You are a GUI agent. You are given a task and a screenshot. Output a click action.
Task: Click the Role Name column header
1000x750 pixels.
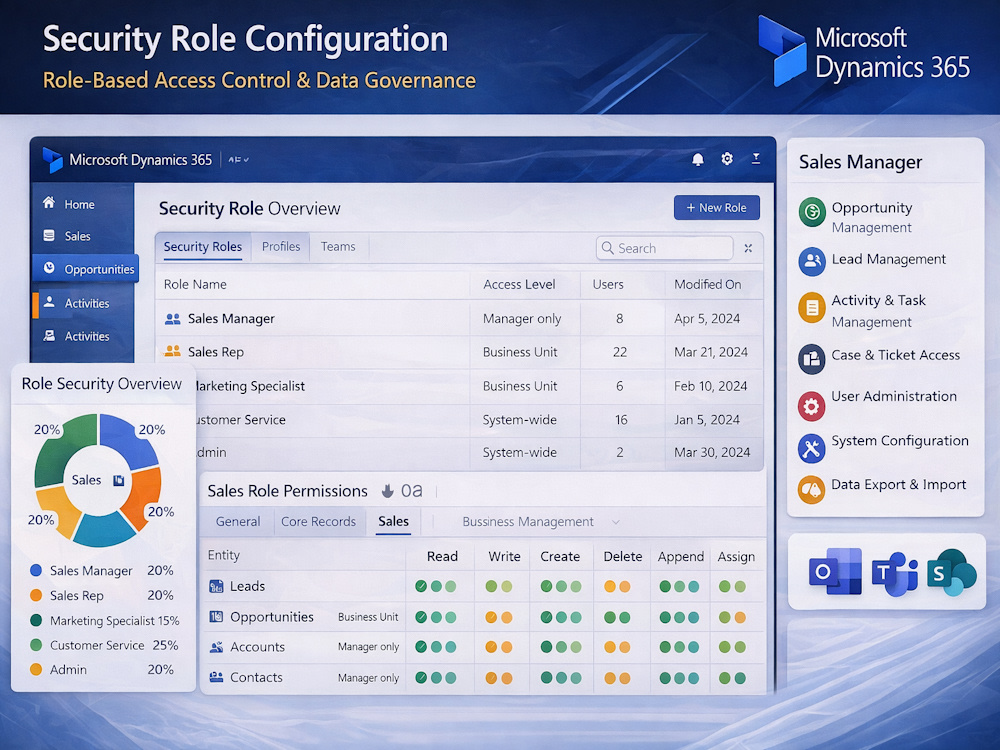tap(195, 284)
